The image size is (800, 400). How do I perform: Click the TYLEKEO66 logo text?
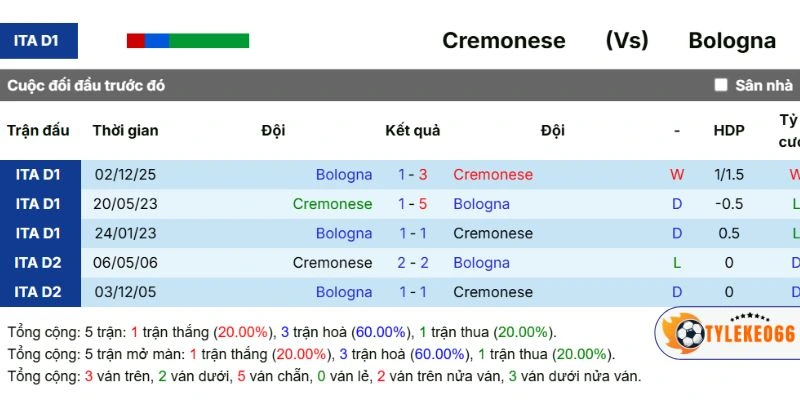tap(750, 334)
